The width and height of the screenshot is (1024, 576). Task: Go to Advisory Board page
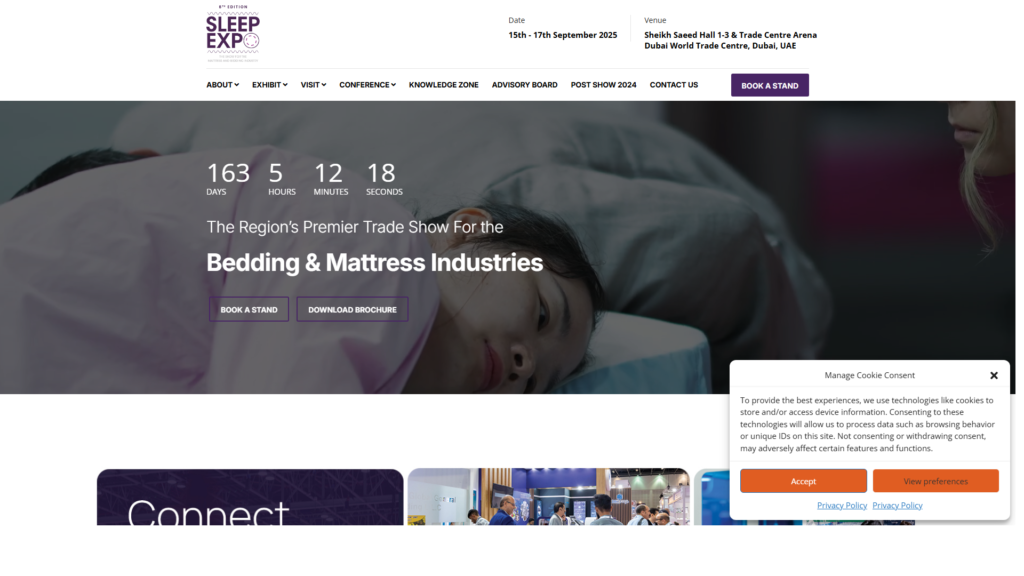[x=524, y=85]
